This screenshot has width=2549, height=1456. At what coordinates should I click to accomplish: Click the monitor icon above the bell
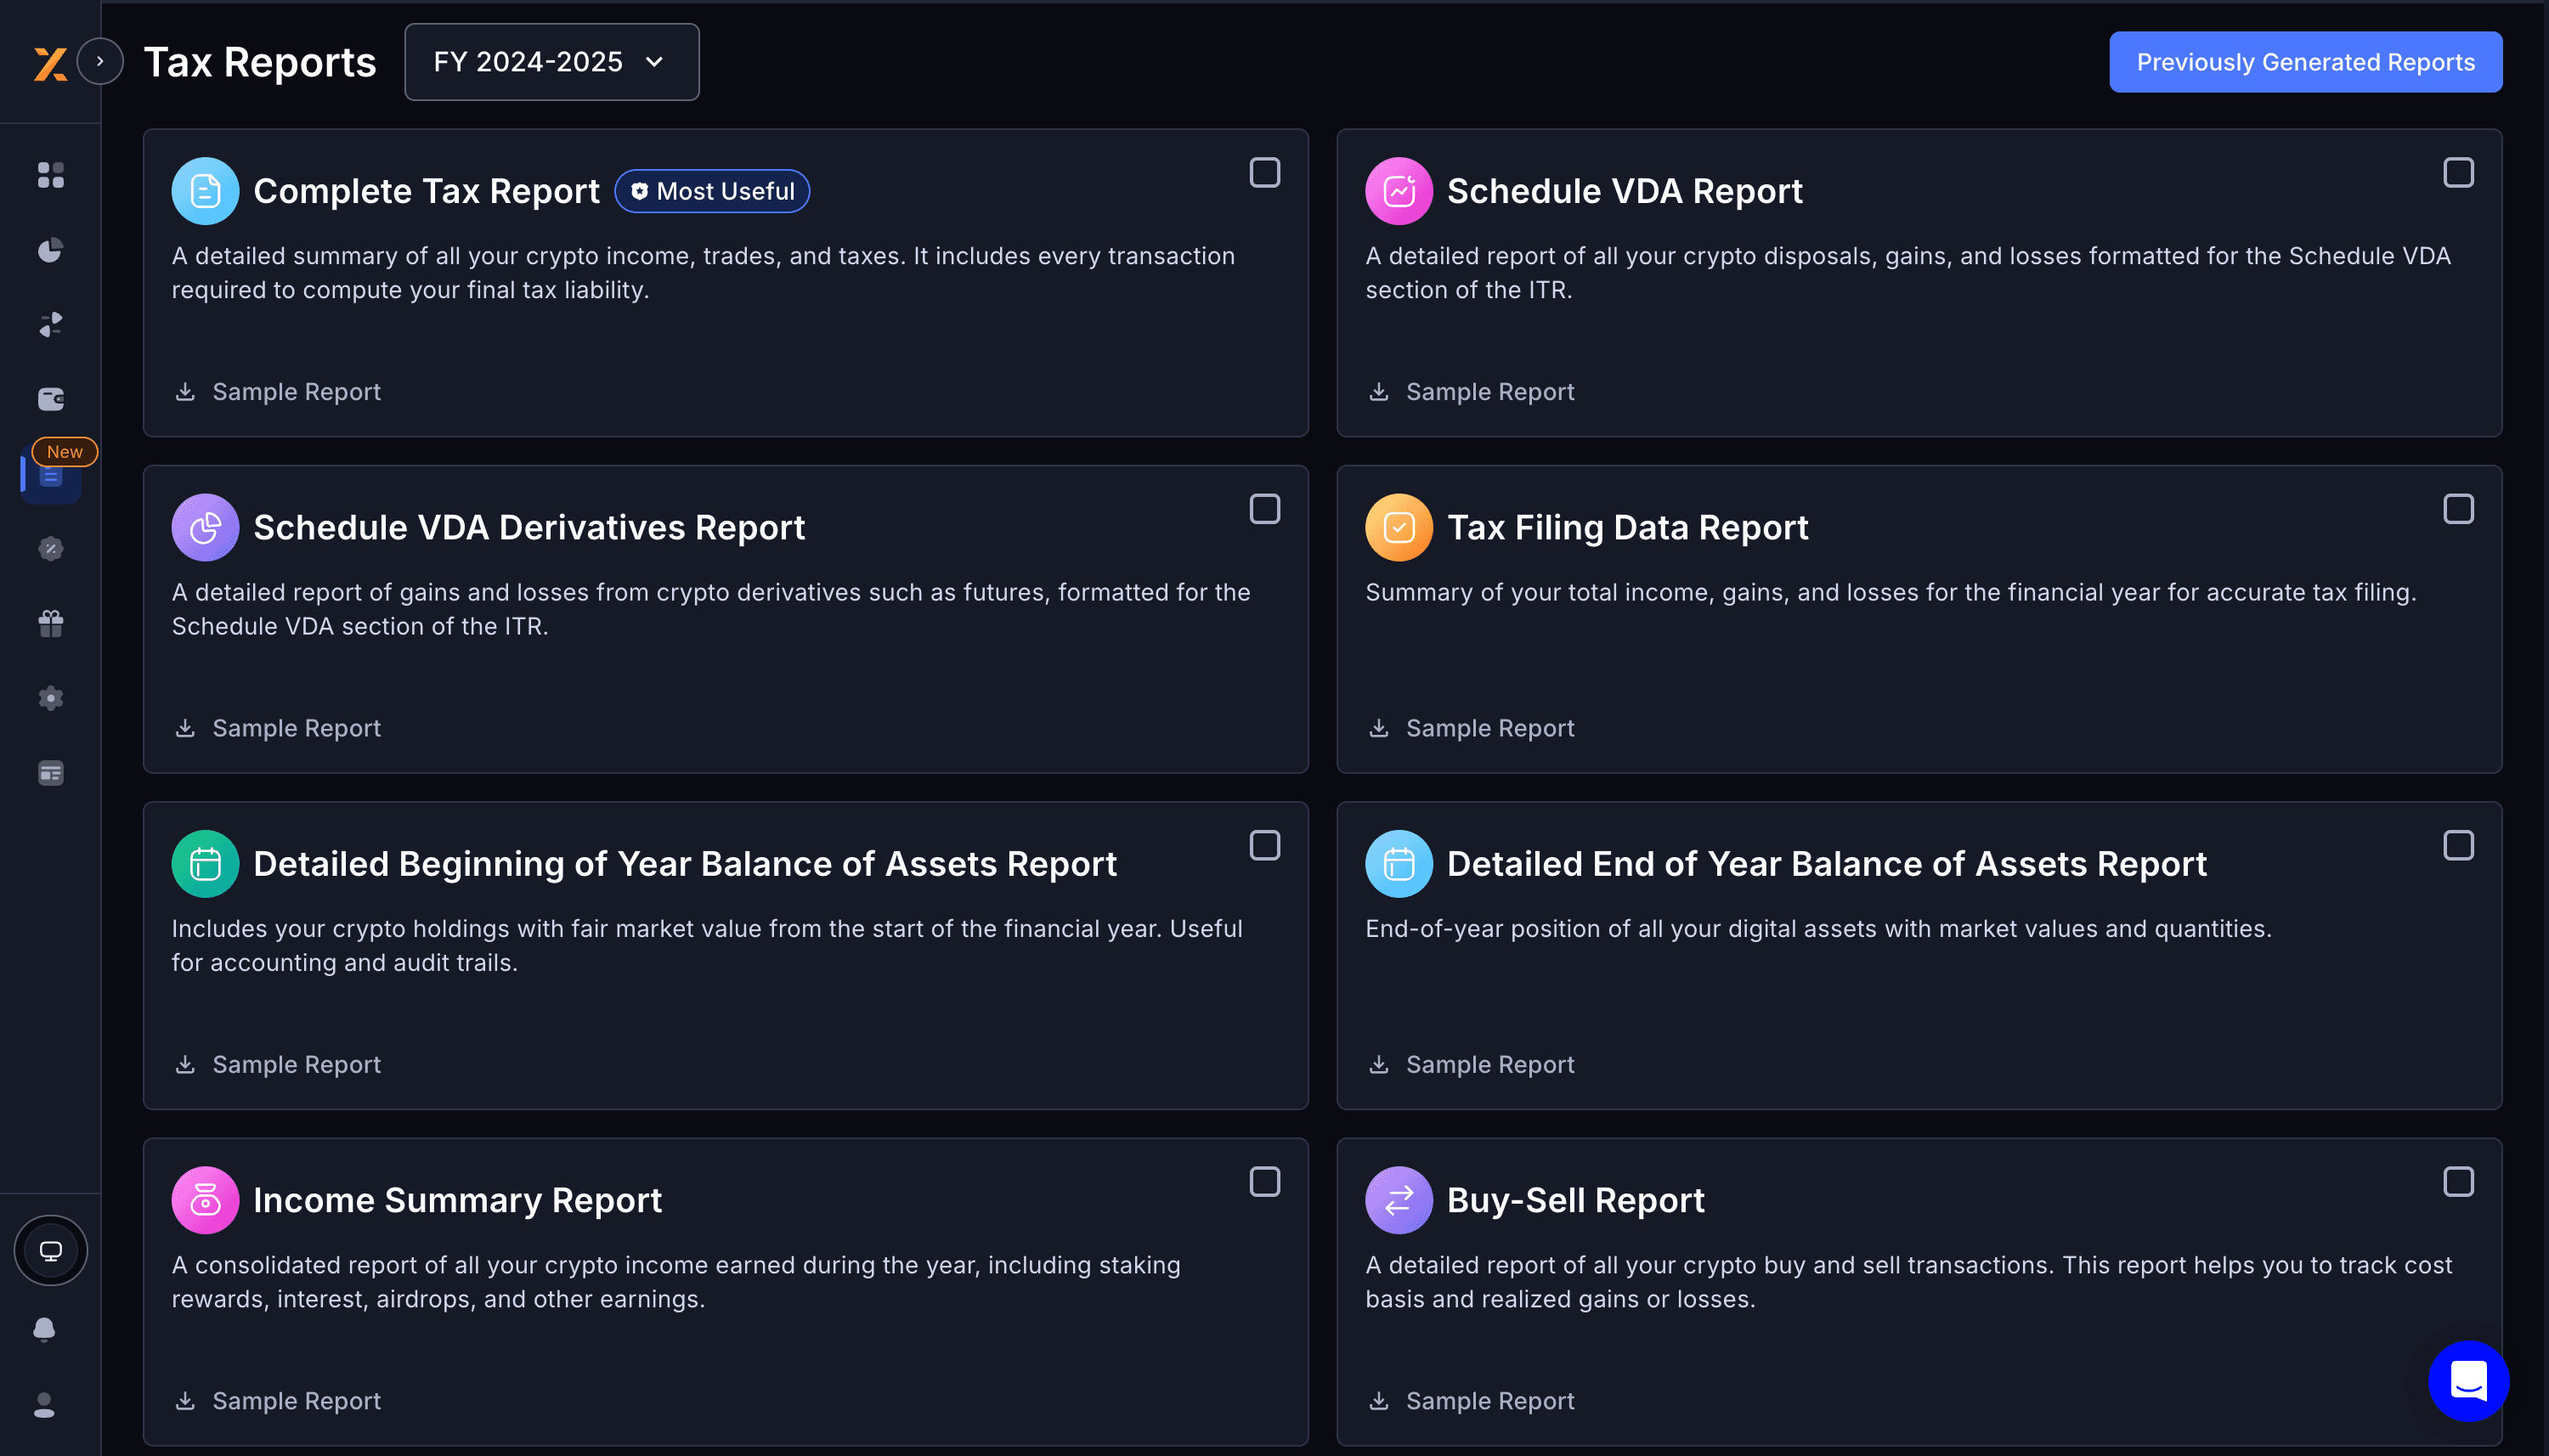[51, 1250]
